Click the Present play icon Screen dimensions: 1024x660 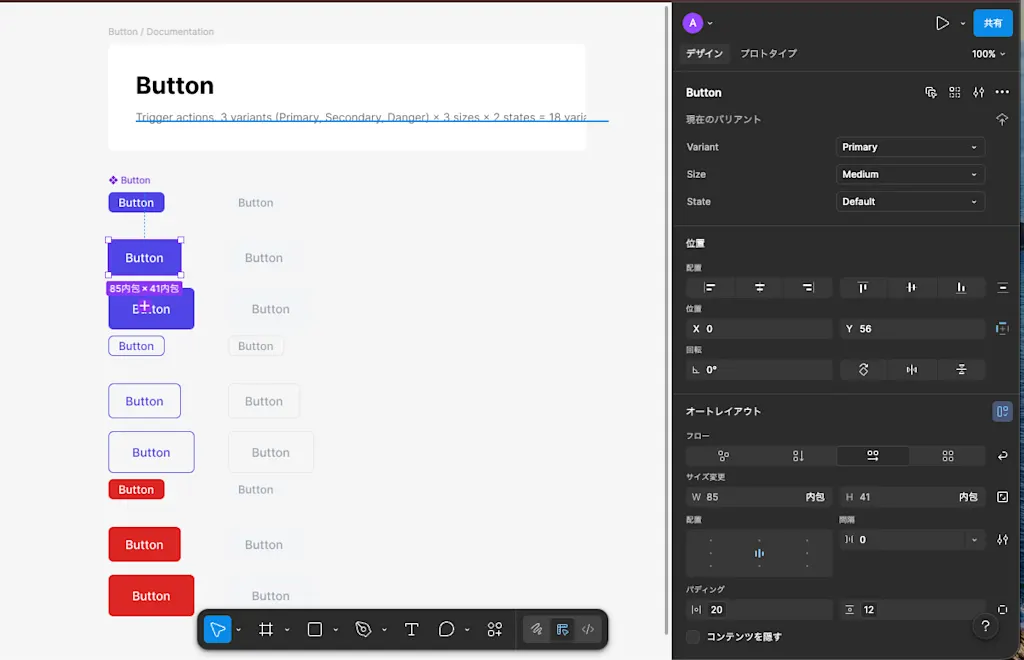pos(942,24)
